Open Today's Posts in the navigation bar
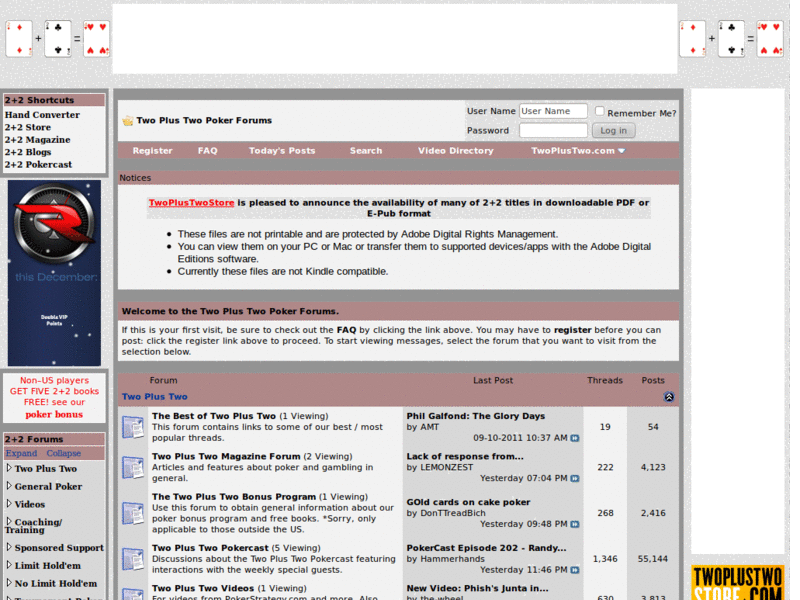 pos(282,151)
